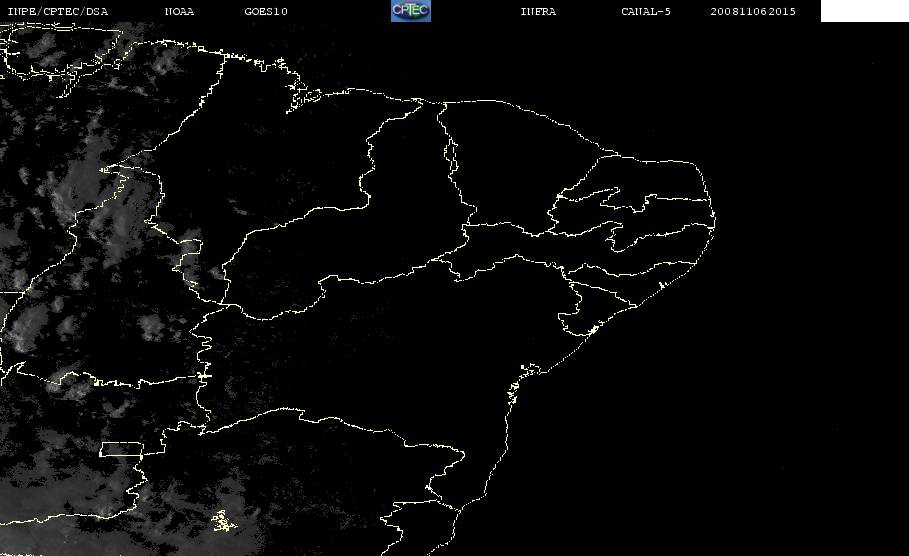Click the blank white box beside the timestamp
The width and height of the screenshot is (909, 556).
[864, 10]
